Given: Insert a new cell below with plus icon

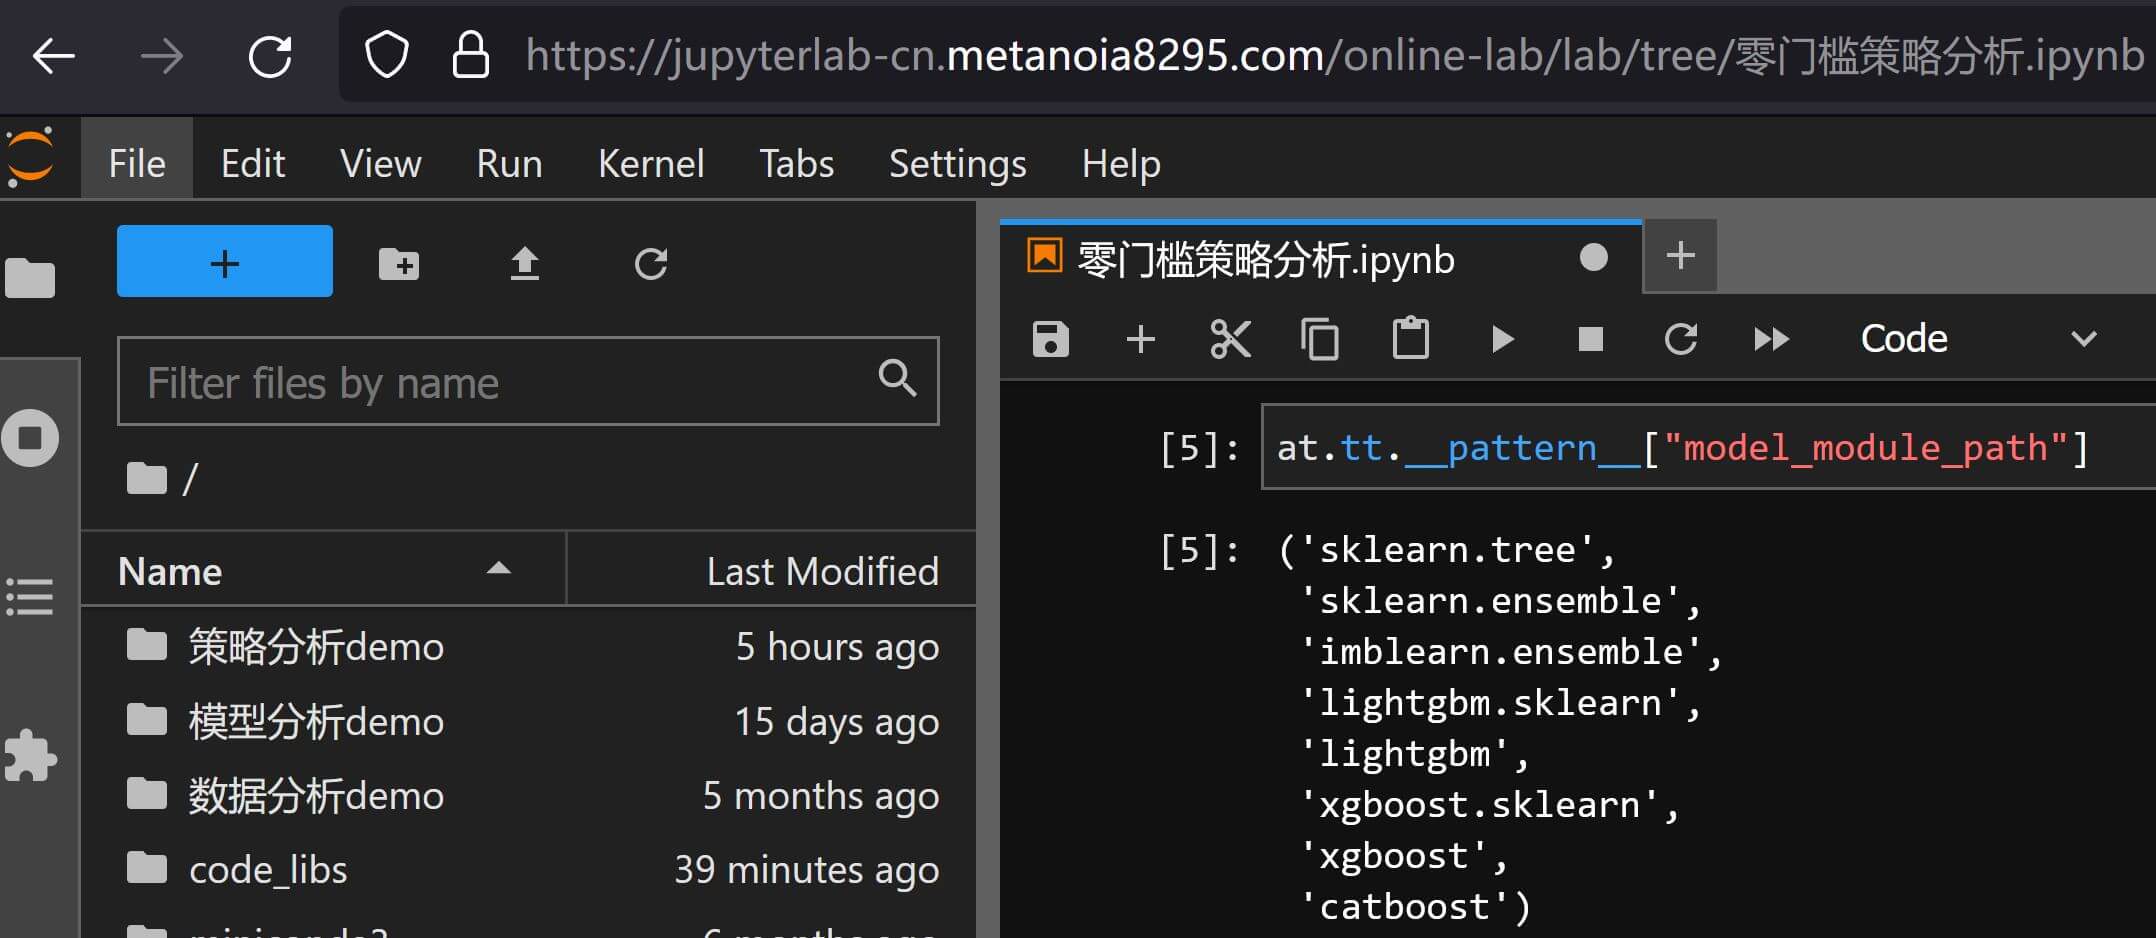Looking at the screenshot, I should [x=1140, y=339].
